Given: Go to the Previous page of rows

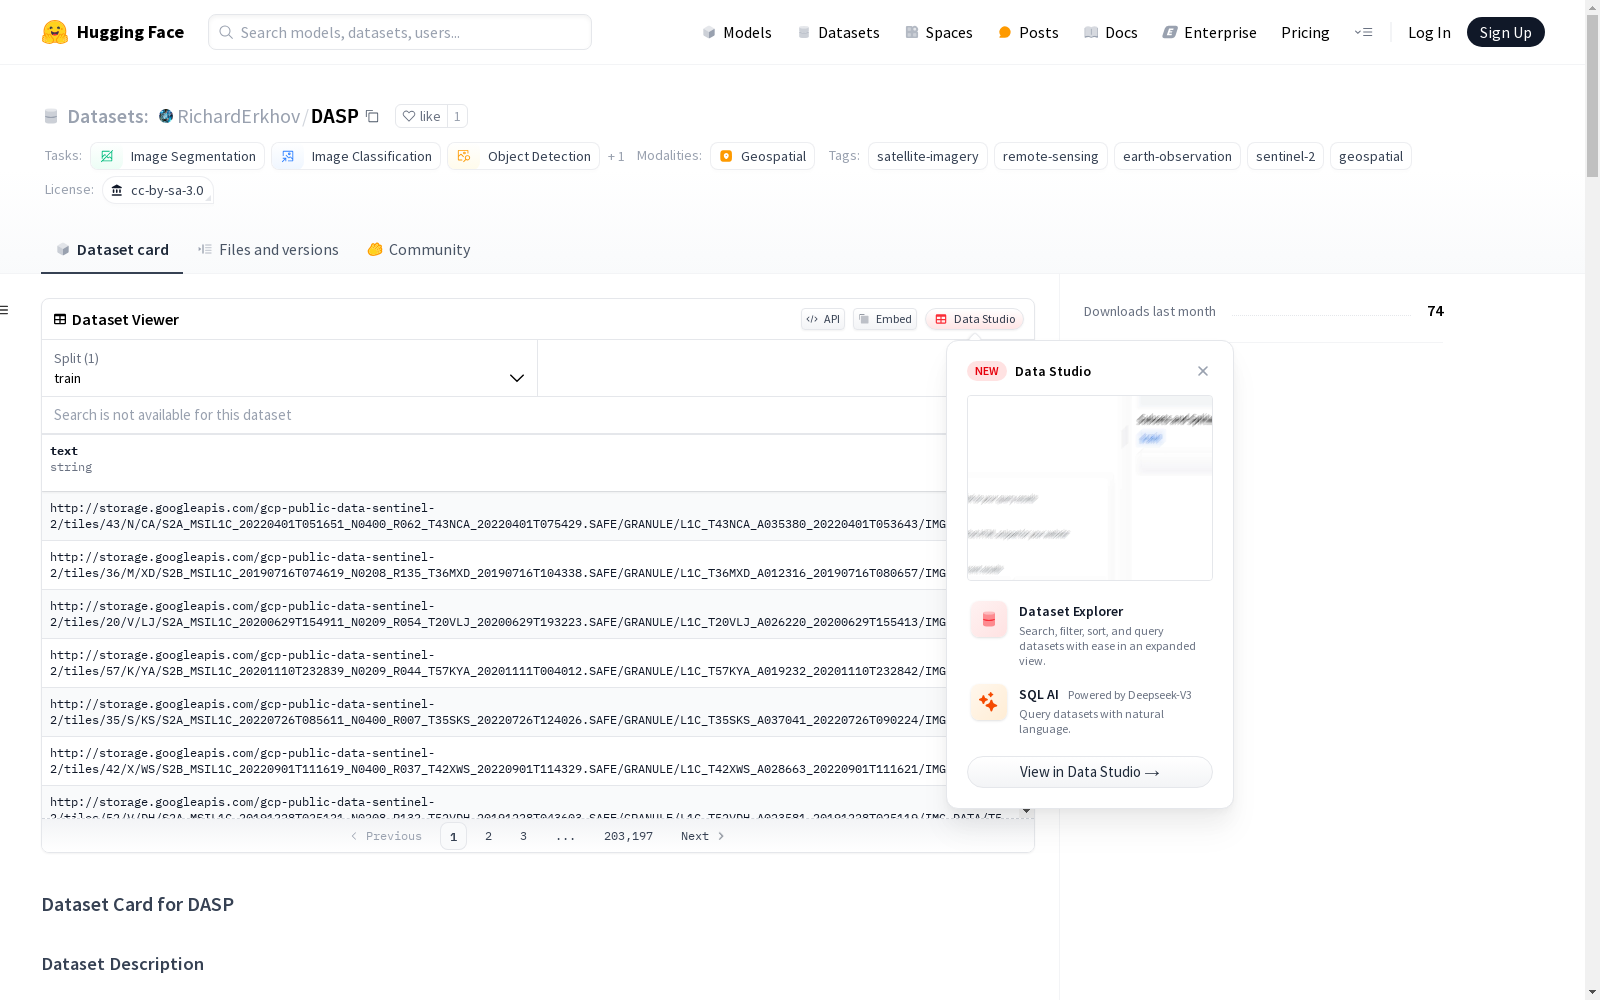Looking at the screenshot, I should coord(386,836).
